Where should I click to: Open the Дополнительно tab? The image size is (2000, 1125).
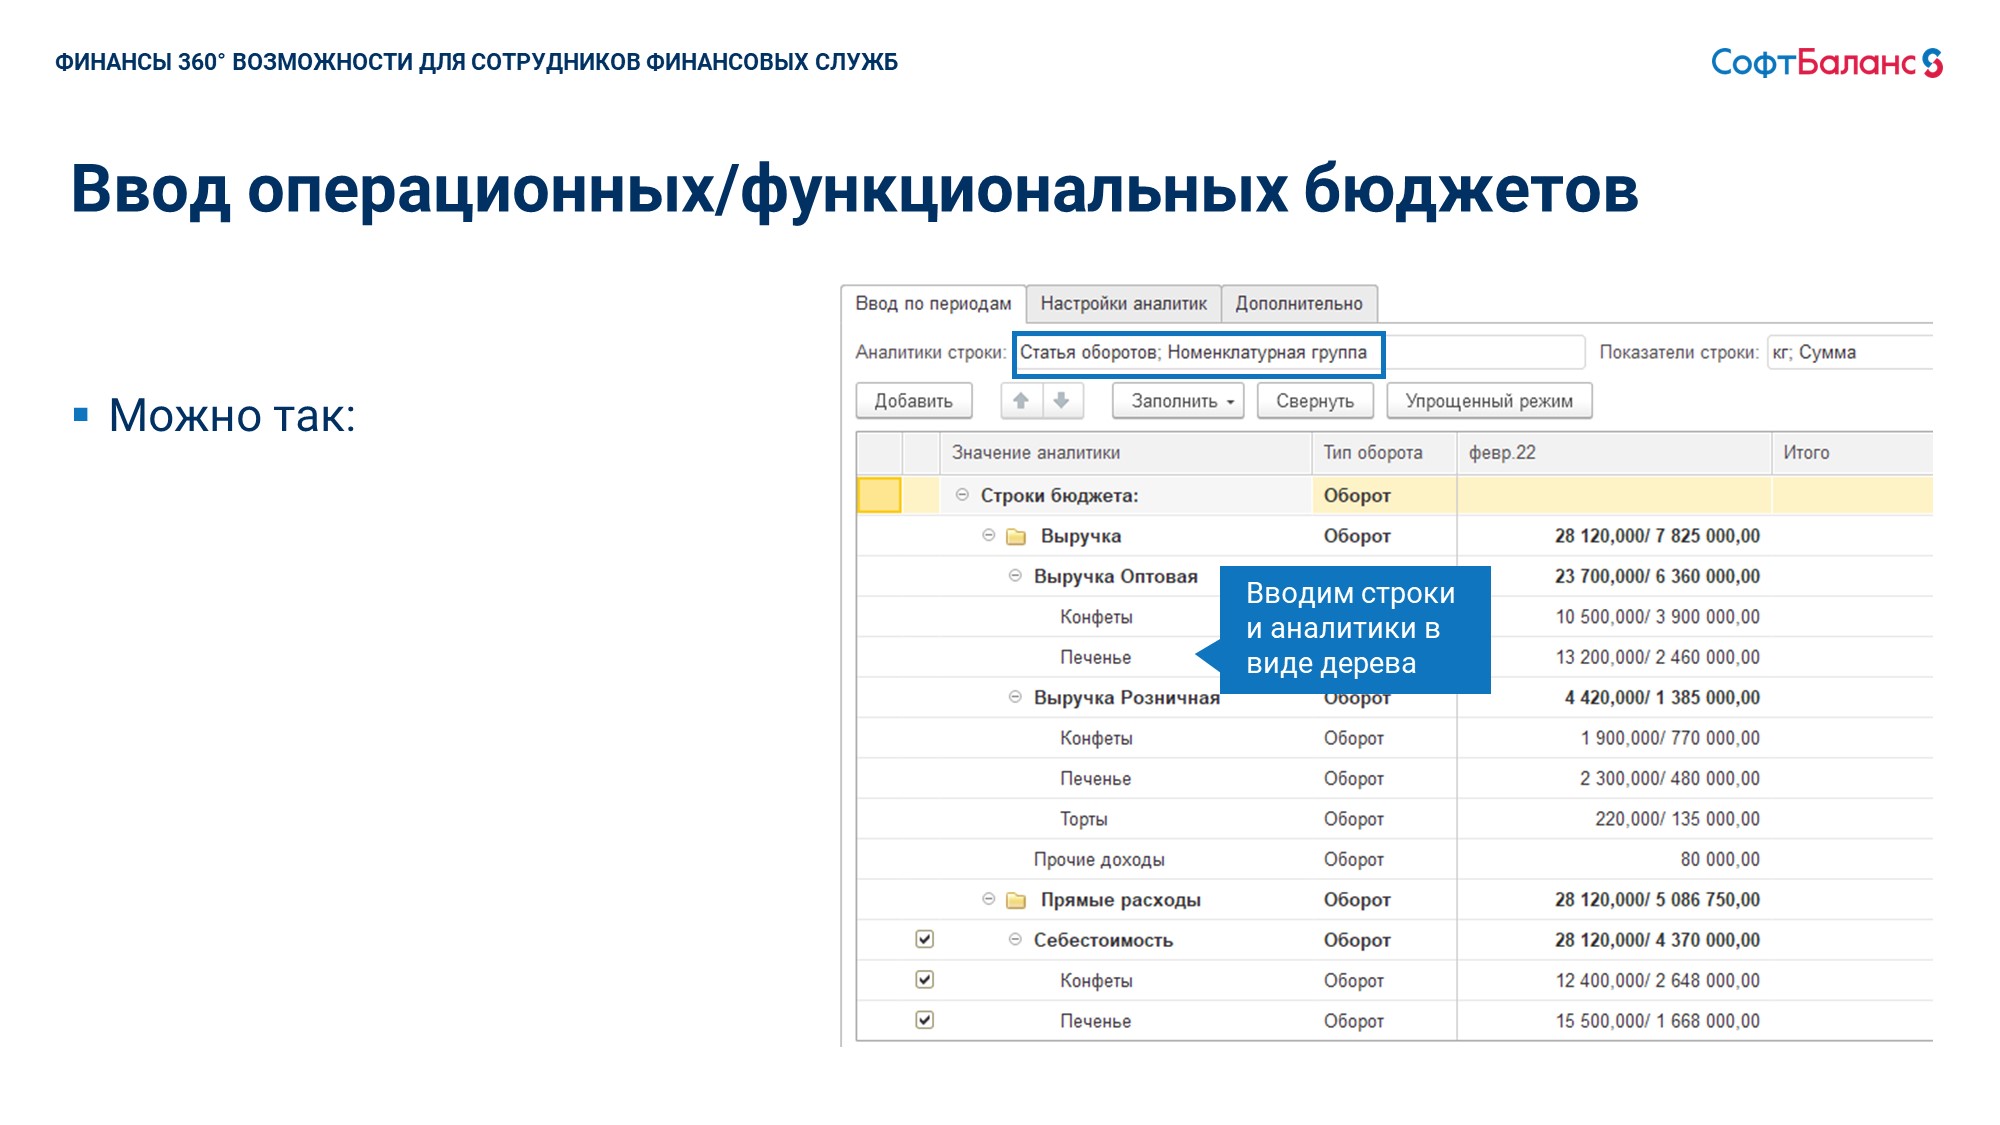click(1299, 304)
